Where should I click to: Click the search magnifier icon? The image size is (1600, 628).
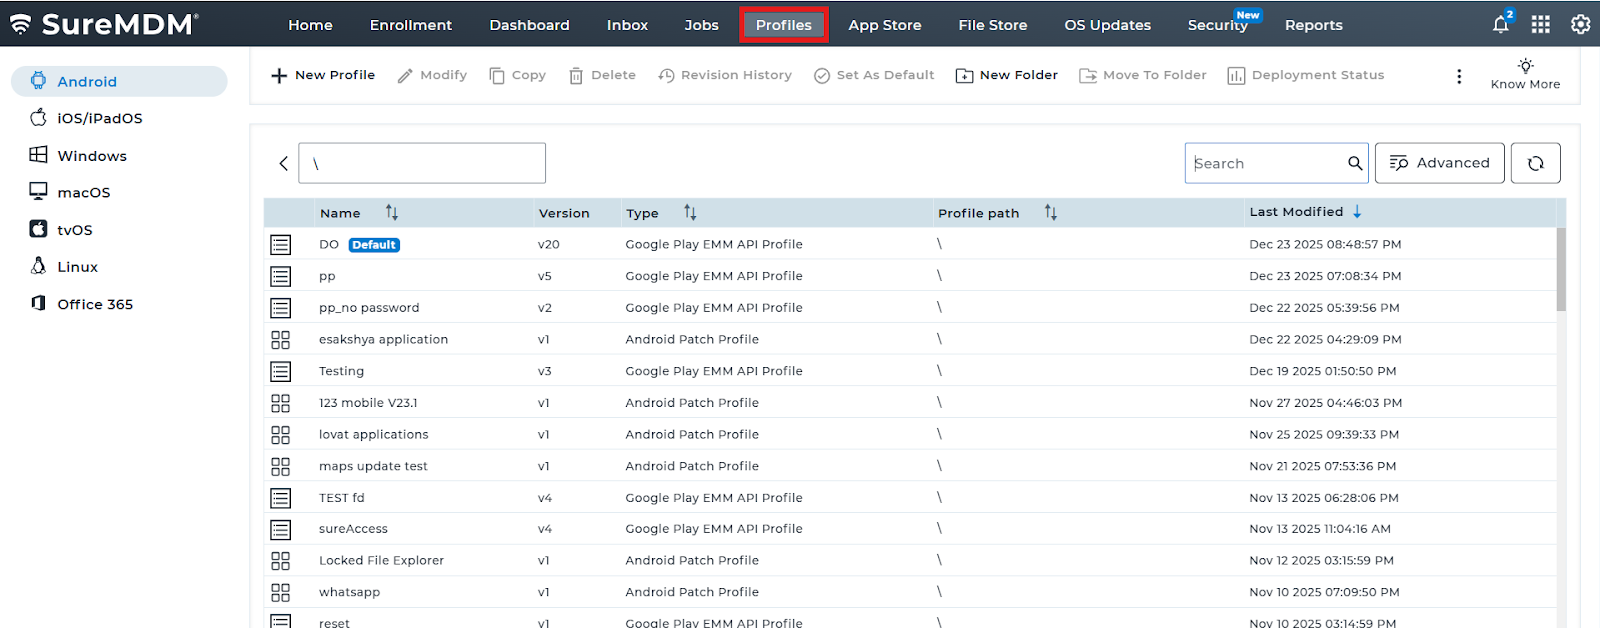click(1355, 163)
